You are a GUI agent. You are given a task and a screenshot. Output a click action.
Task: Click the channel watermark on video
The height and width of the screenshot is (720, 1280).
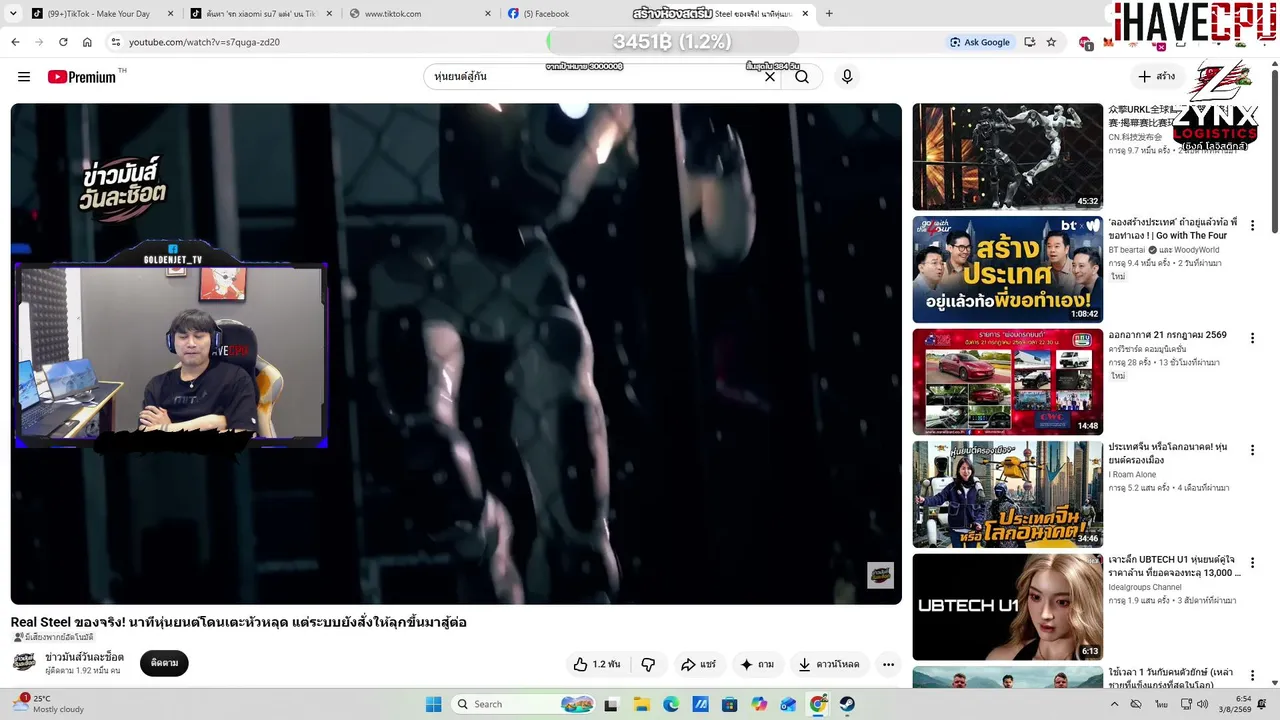[x=880, y=574]
